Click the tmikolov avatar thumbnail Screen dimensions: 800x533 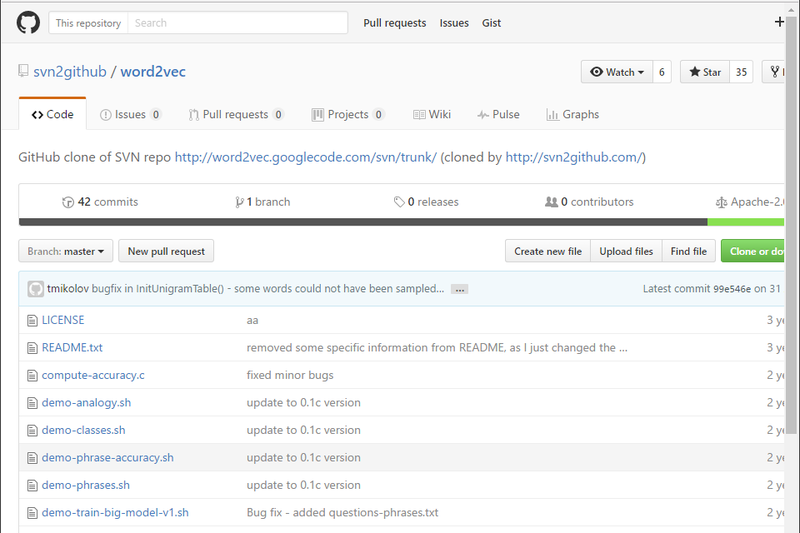[35, 289]
